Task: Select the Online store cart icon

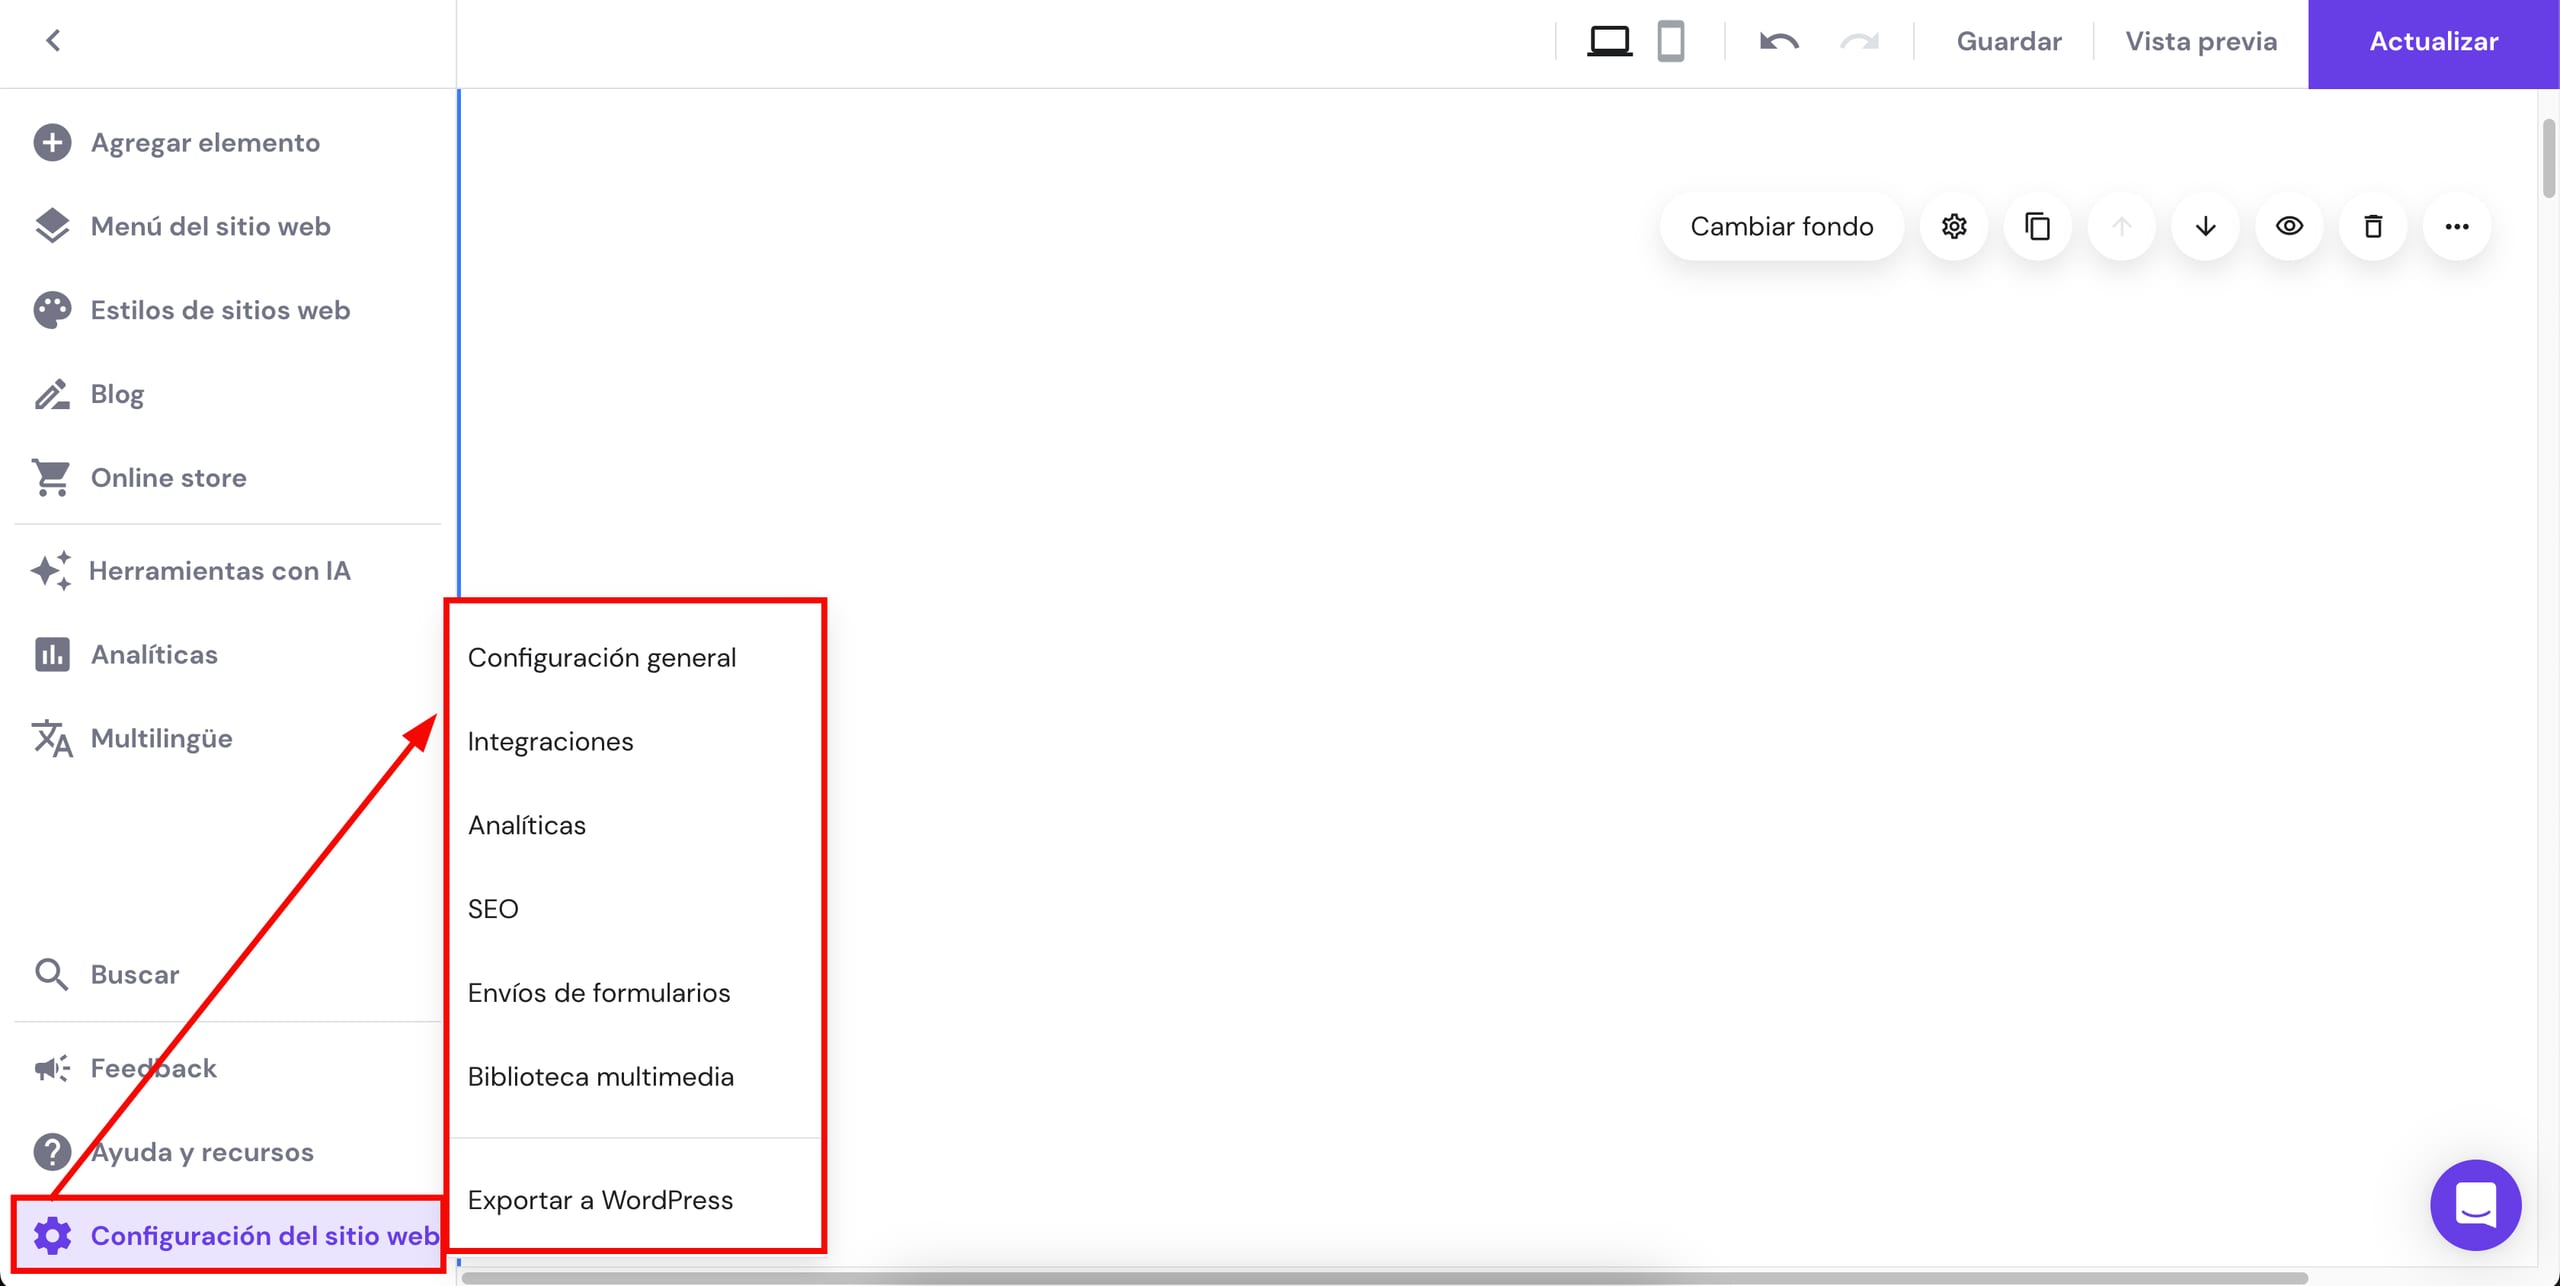Action: point(51,477)
